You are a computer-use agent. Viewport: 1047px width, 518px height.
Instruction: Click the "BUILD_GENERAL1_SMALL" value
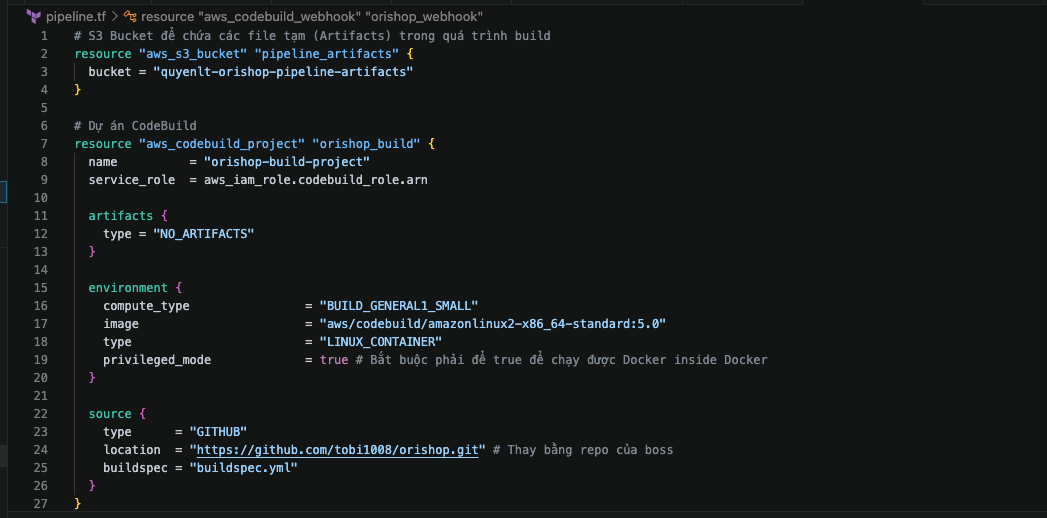(x=399, y=306)
